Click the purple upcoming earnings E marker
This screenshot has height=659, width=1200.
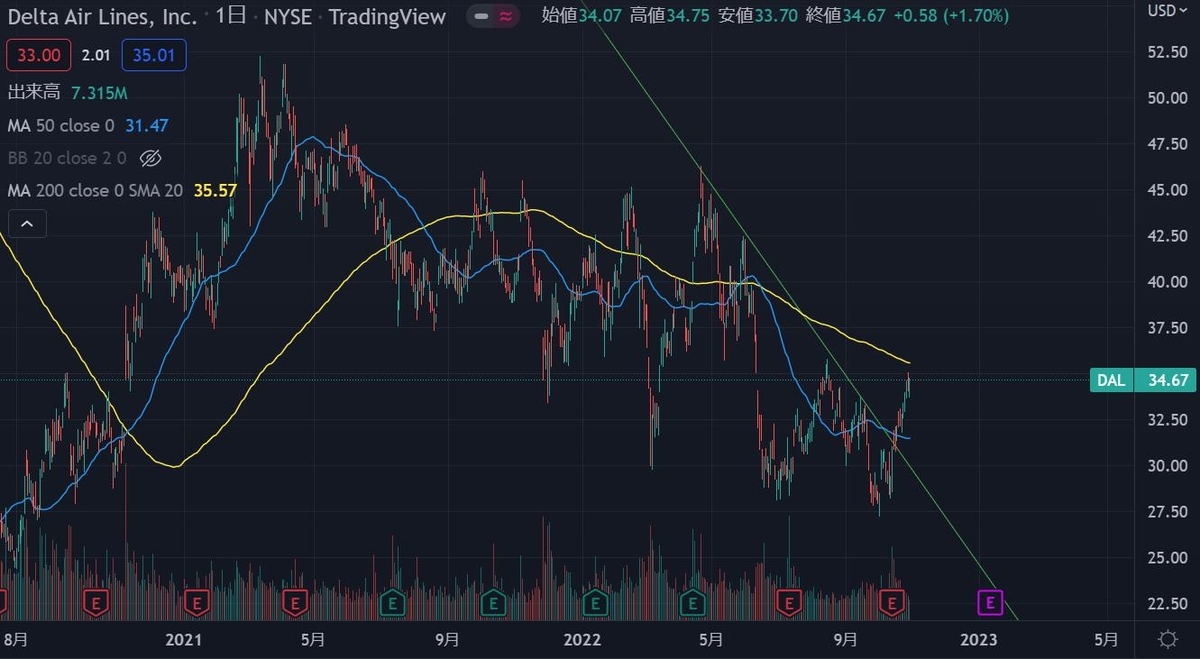pos(989,602)
